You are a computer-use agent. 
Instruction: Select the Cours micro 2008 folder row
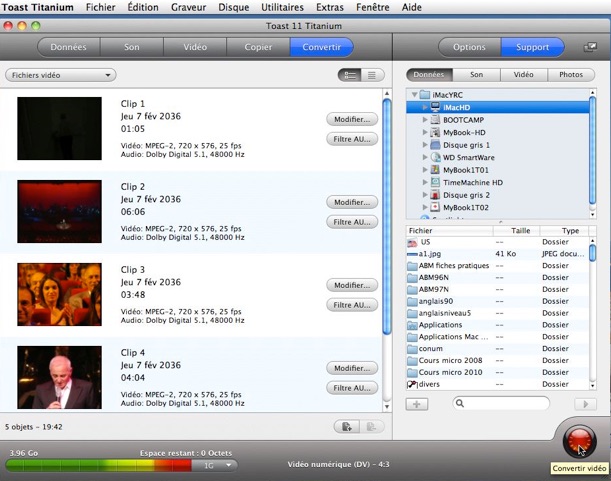coord(497,361)
